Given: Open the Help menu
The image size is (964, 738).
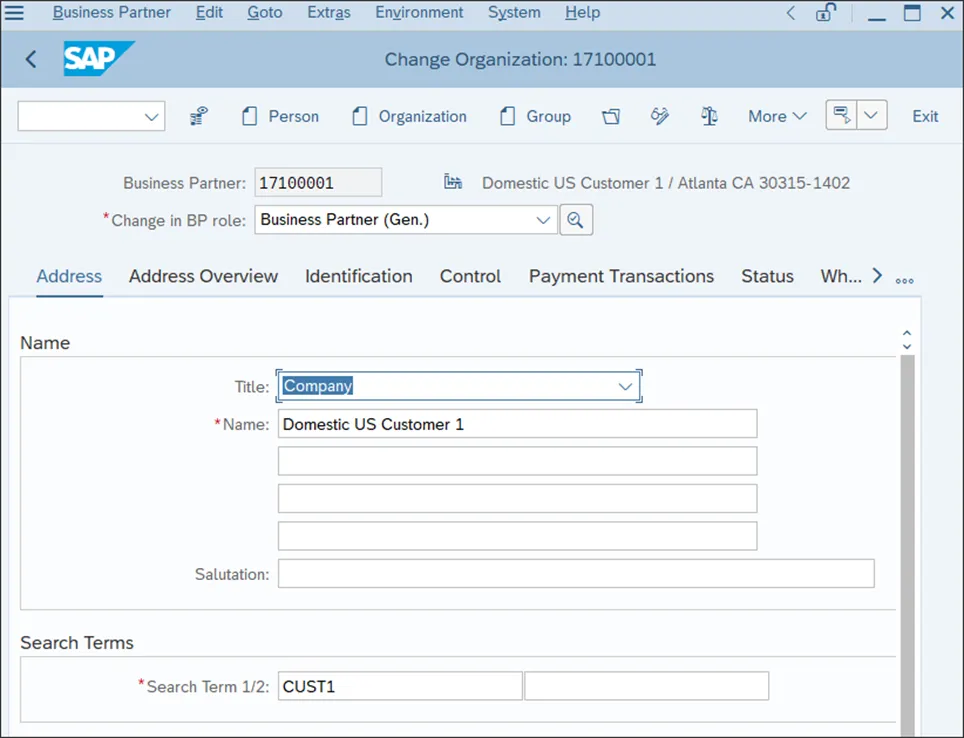Looking at the screenshot, I should [582, 12].
